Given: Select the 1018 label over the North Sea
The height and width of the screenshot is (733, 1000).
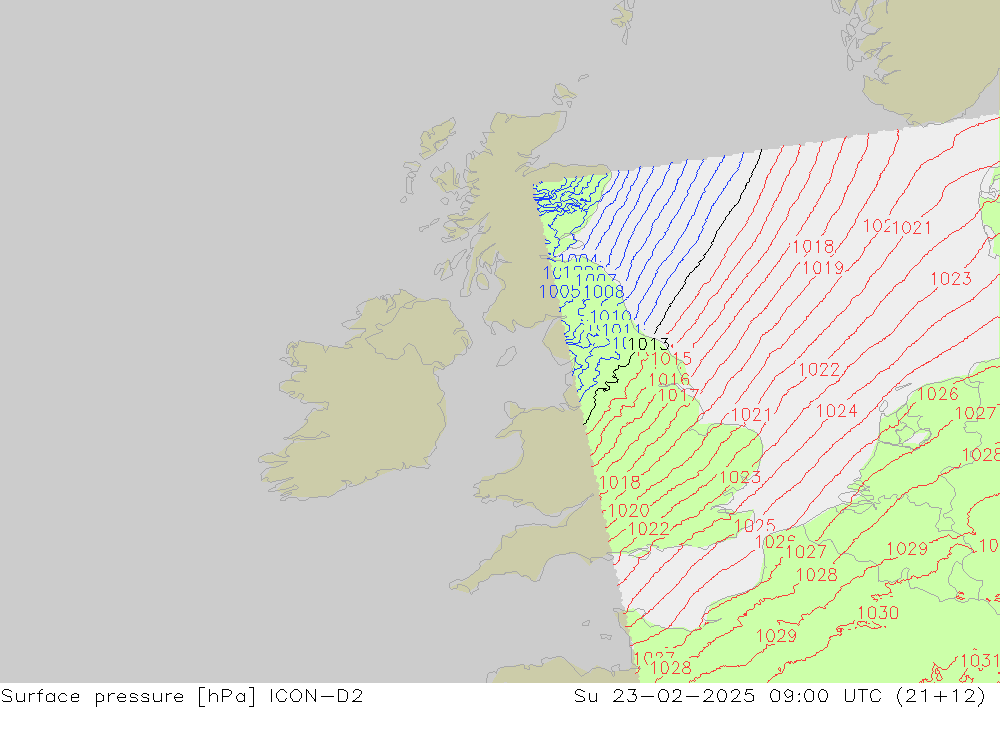Looking at the screenshot, I should pyautogui.click(x=813, y=247).
